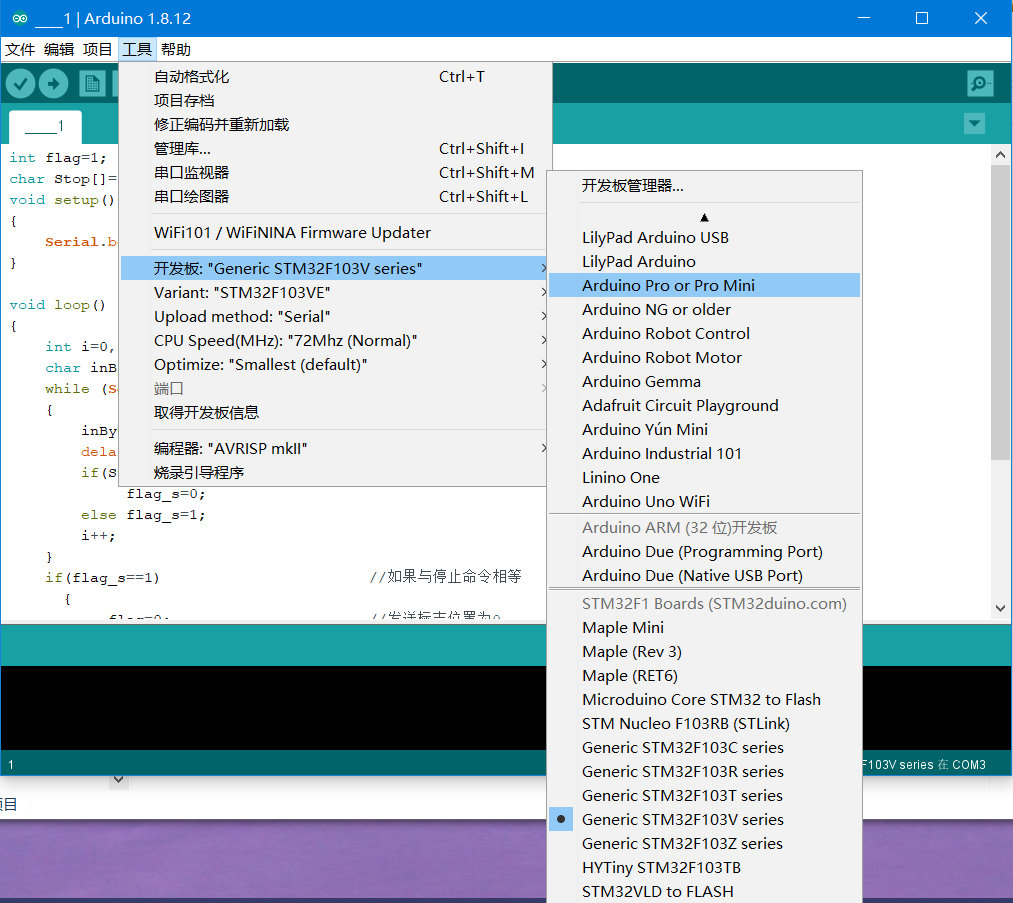The width and height of the screenshot is (1013, 903).
Task: Open the 编辑 menu
Action: tap(59, 50)
